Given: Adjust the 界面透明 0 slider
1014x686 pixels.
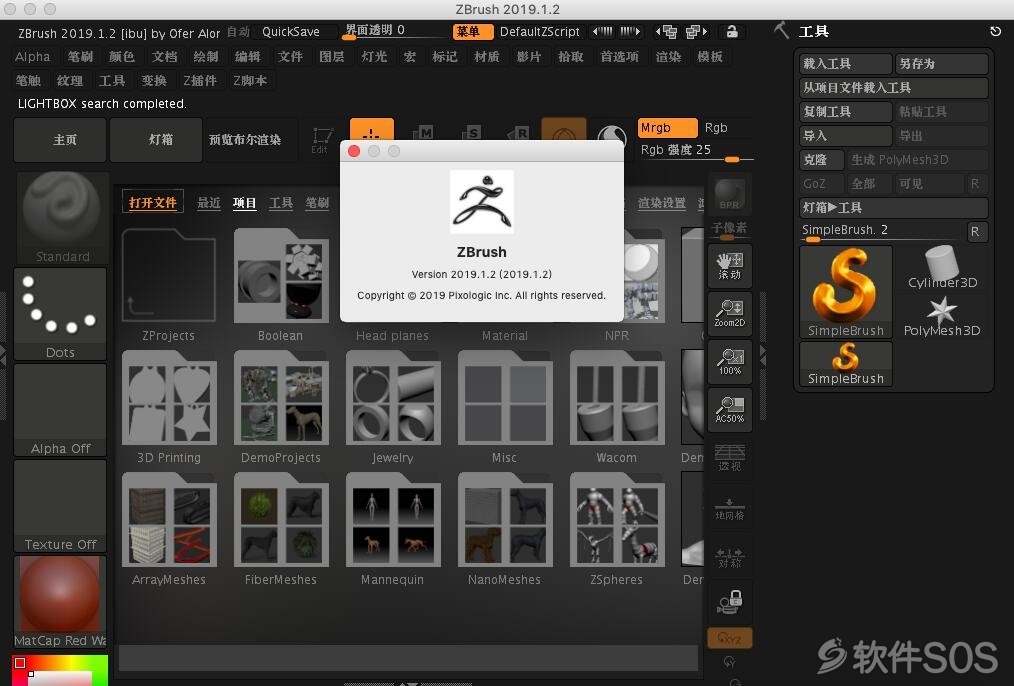Looking at the screenshot, I should [x=394, y=31].
